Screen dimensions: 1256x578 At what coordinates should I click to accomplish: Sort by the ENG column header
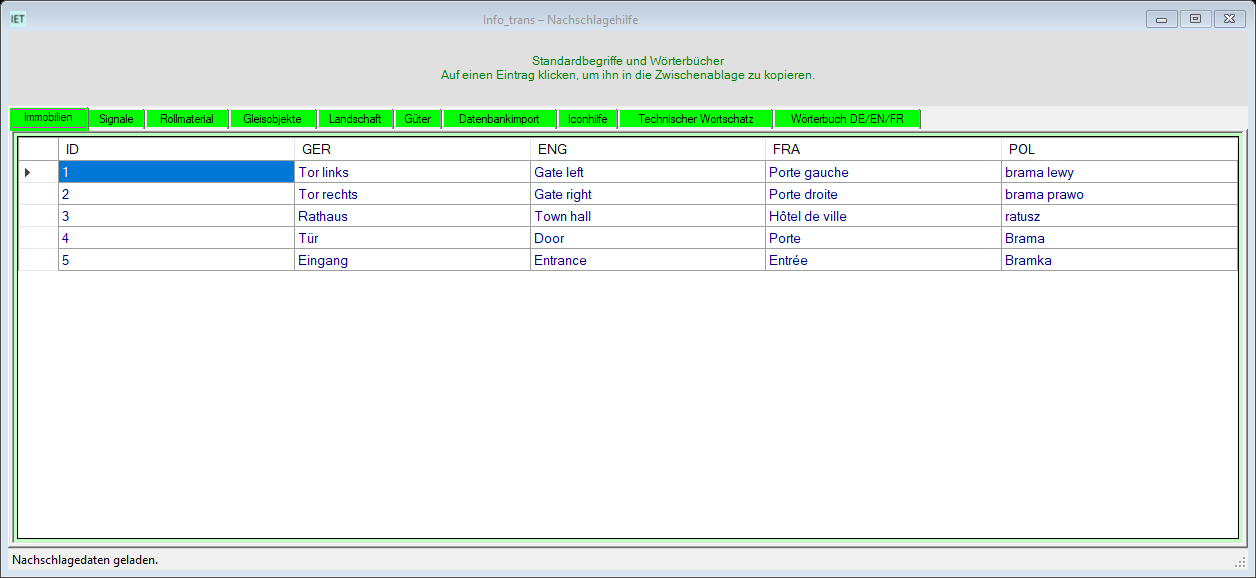point(648,149)
